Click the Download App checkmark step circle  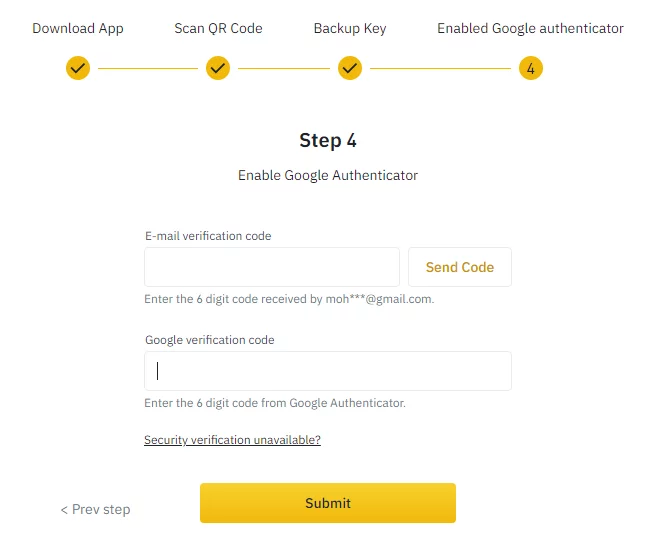pos(78,68)
